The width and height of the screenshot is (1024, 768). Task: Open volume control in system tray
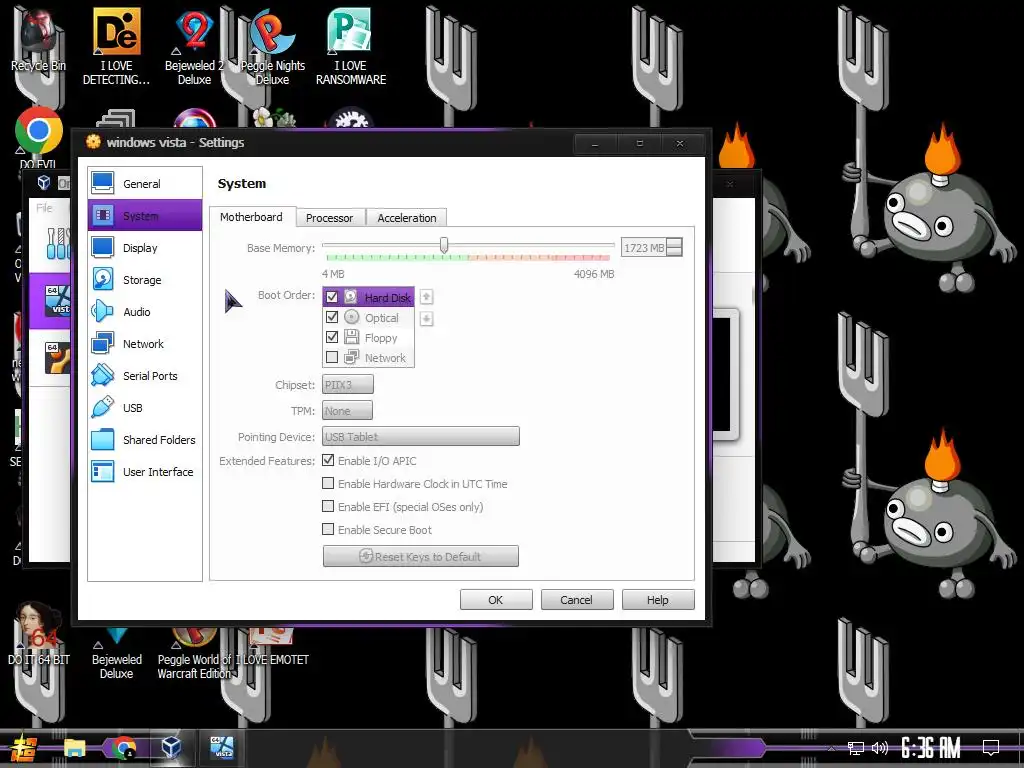[x=880, y=748]
